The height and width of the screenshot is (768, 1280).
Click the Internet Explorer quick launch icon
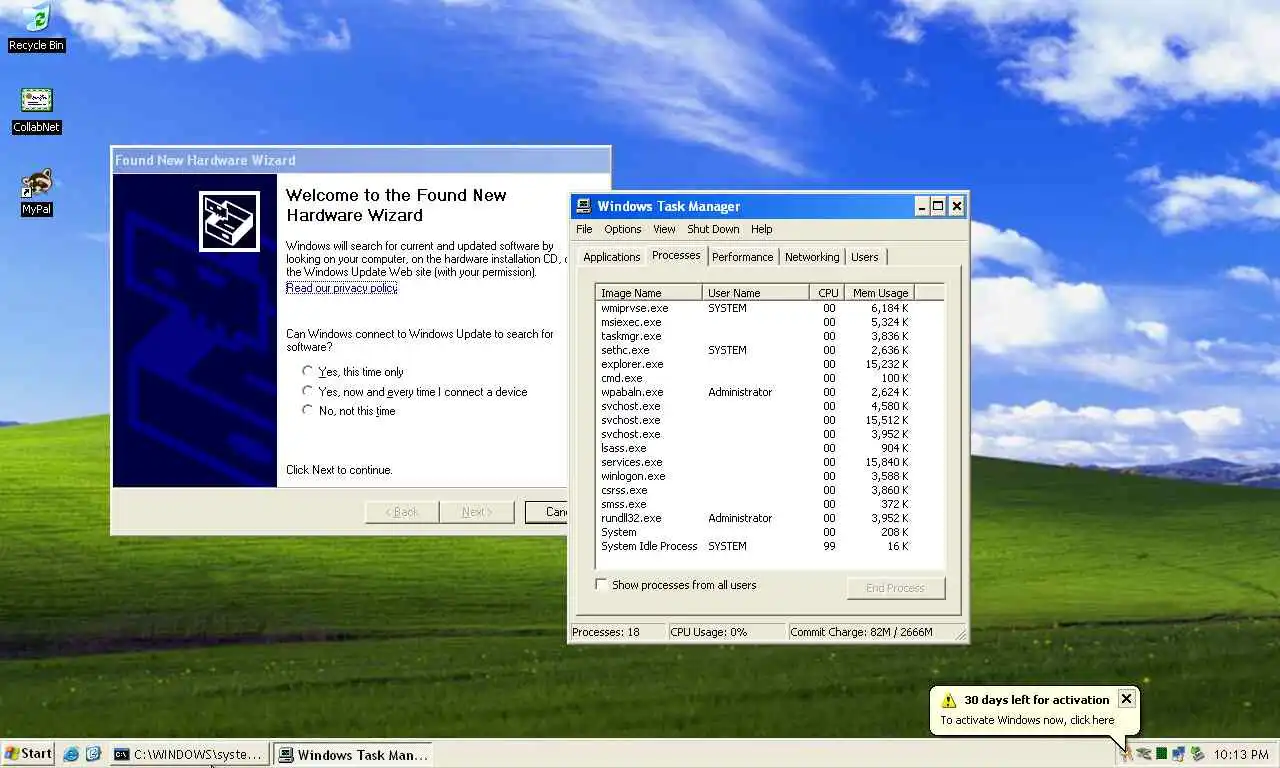[x=71, y=754]
